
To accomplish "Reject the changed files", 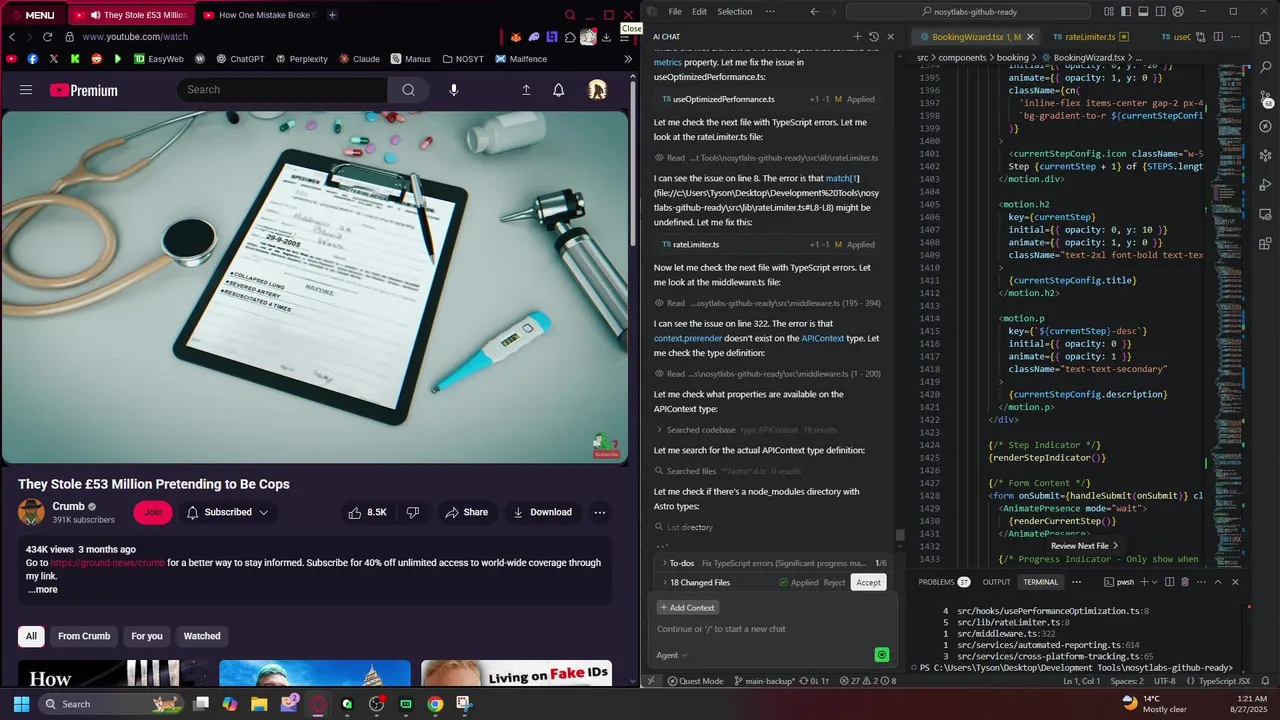I will pyautogui.click(x=834, y=582).
